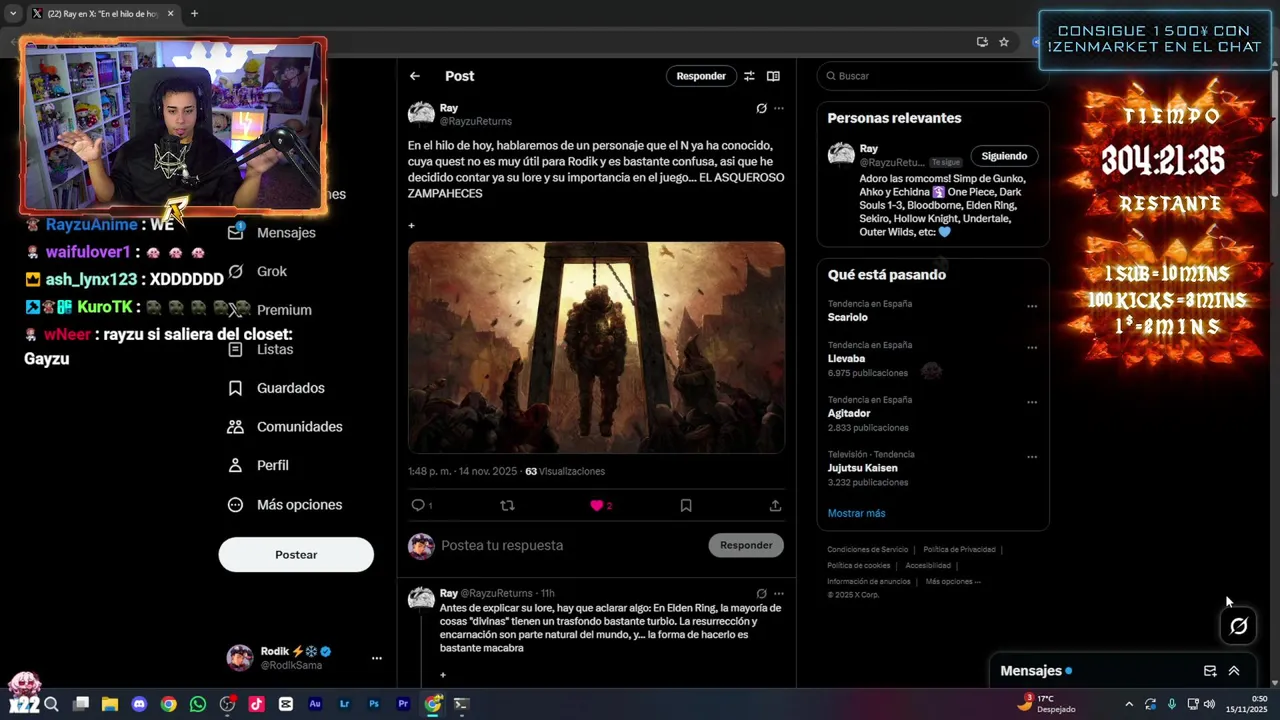Screen dimensions: 1280x720
Task: Click the Responder button beside the reply box
Action: point(746,545)
